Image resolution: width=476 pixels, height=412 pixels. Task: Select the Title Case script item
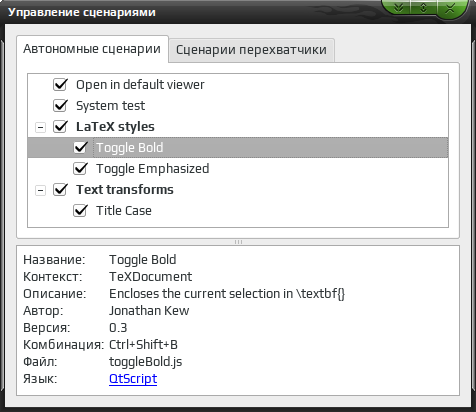tap(124, 211)
